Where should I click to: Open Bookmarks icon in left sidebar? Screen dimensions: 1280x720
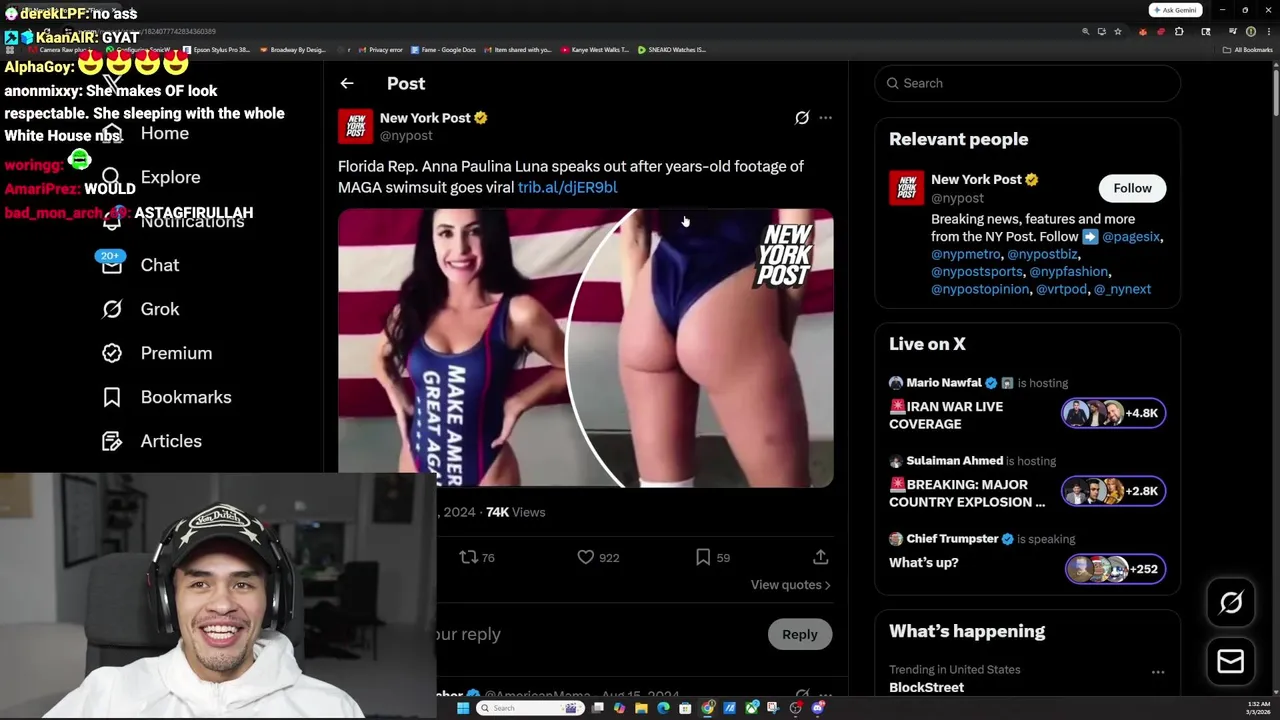[112, 397]
